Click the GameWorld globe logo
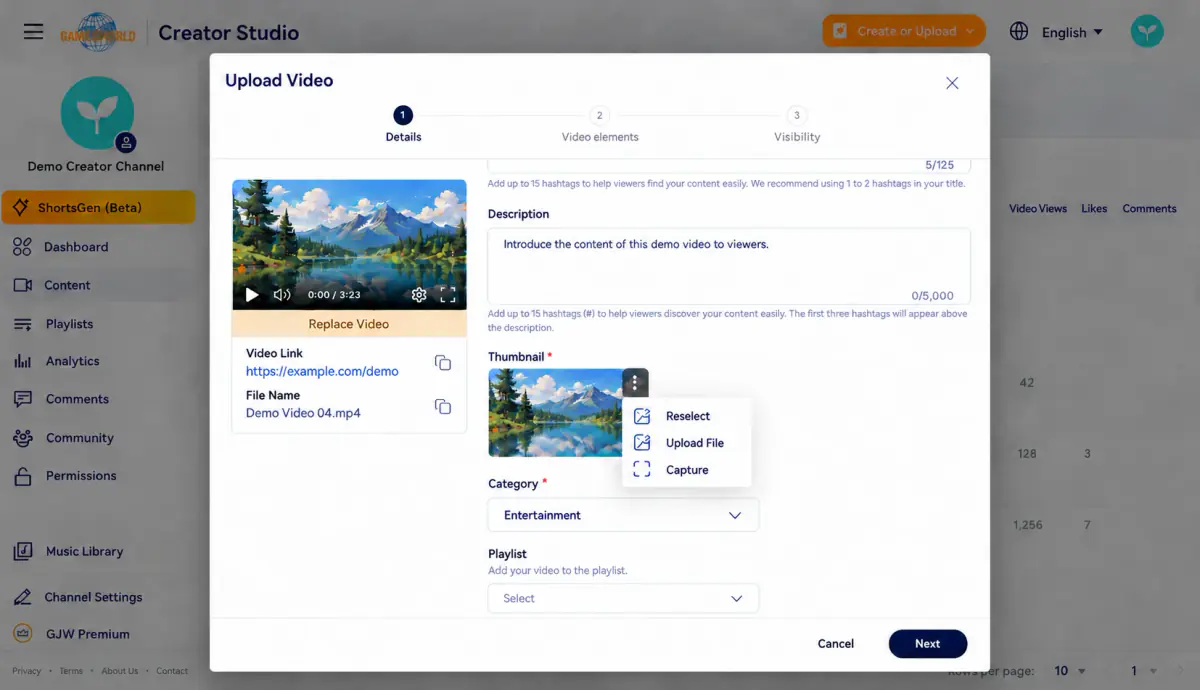 [98, 32]
